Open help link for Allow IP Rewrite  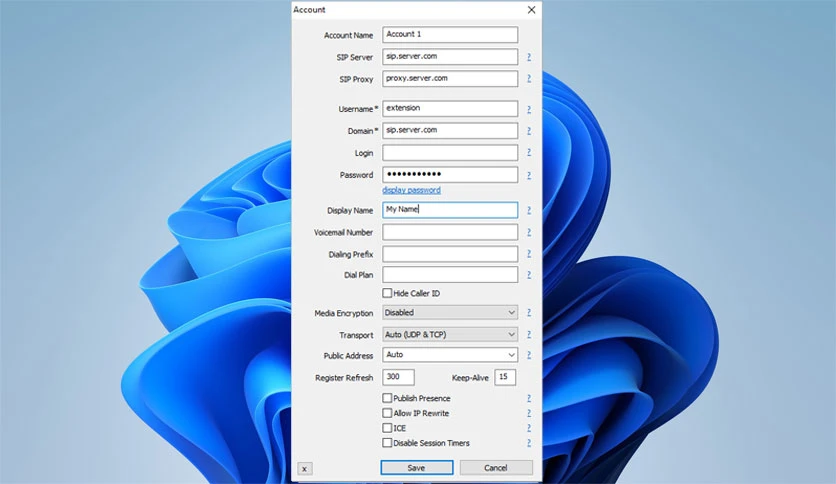pyautogui.click(x=529, y=413)
